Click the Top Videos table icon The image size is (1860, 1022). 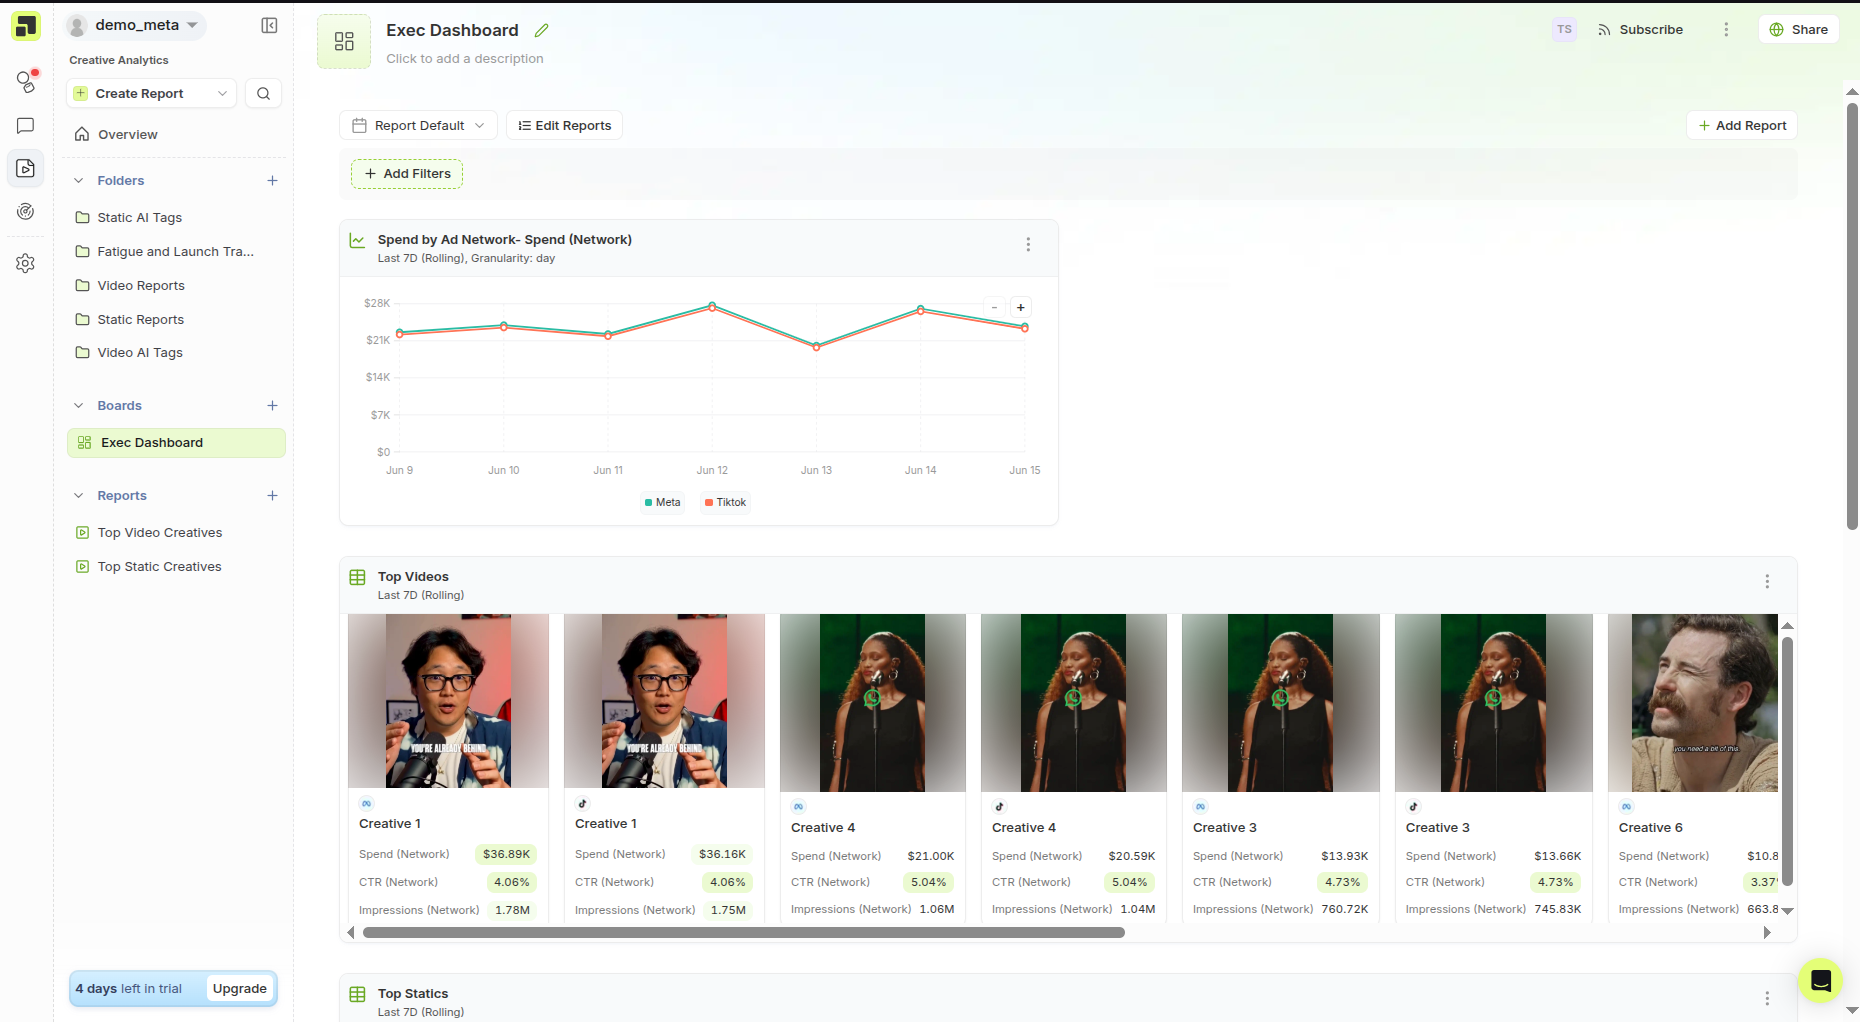[x=357, y=577]
